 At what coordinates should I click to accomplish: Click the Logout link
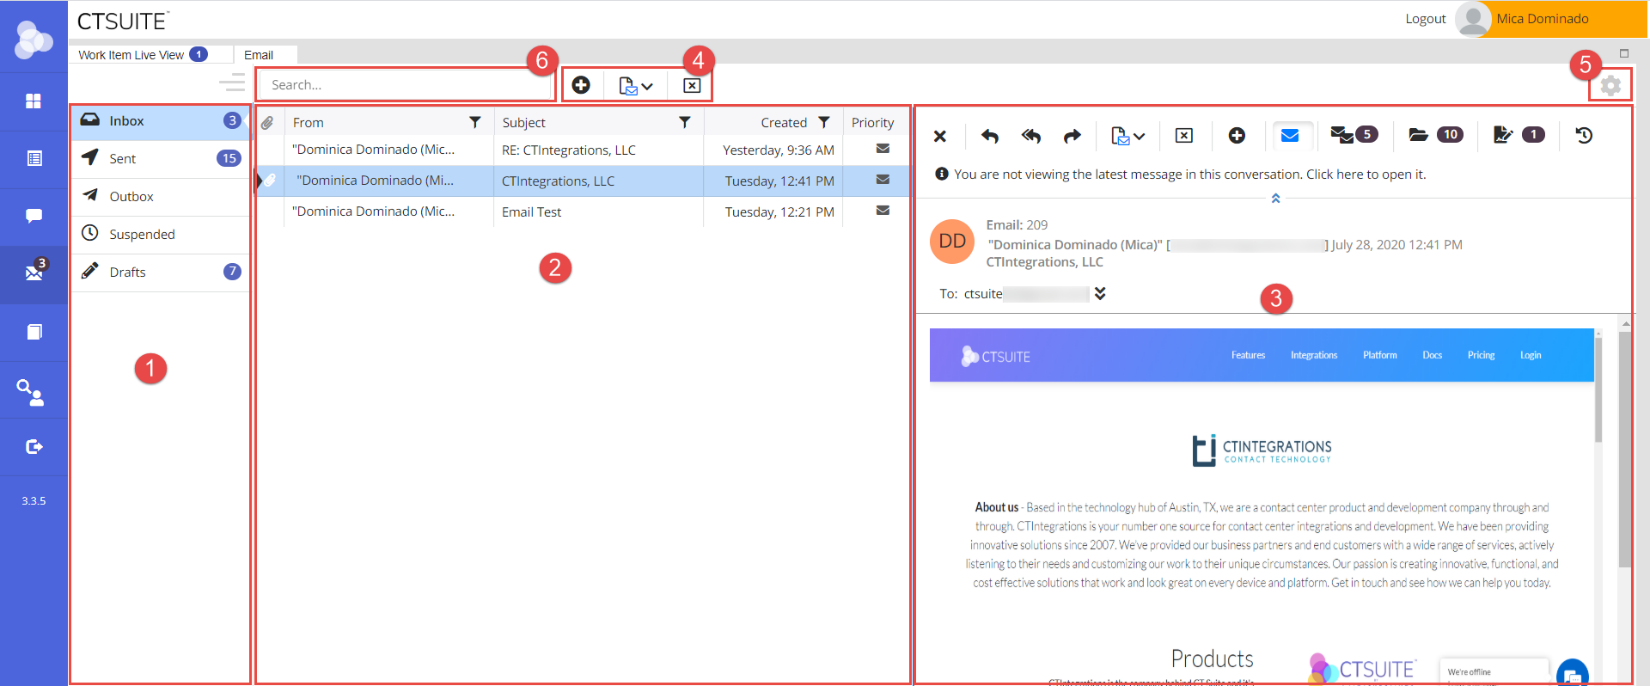(1425, 19)
